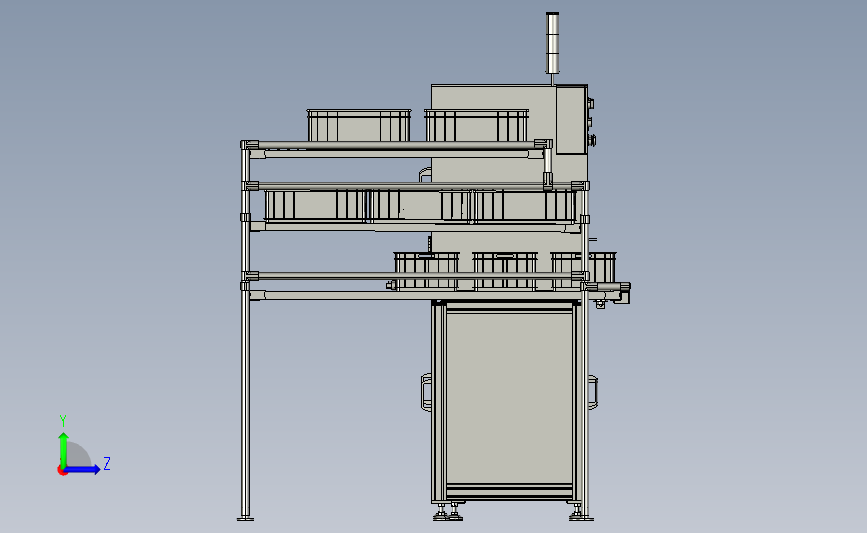
Task: Click the blue Z axis arrow of the triad
Action: [83, 470]
